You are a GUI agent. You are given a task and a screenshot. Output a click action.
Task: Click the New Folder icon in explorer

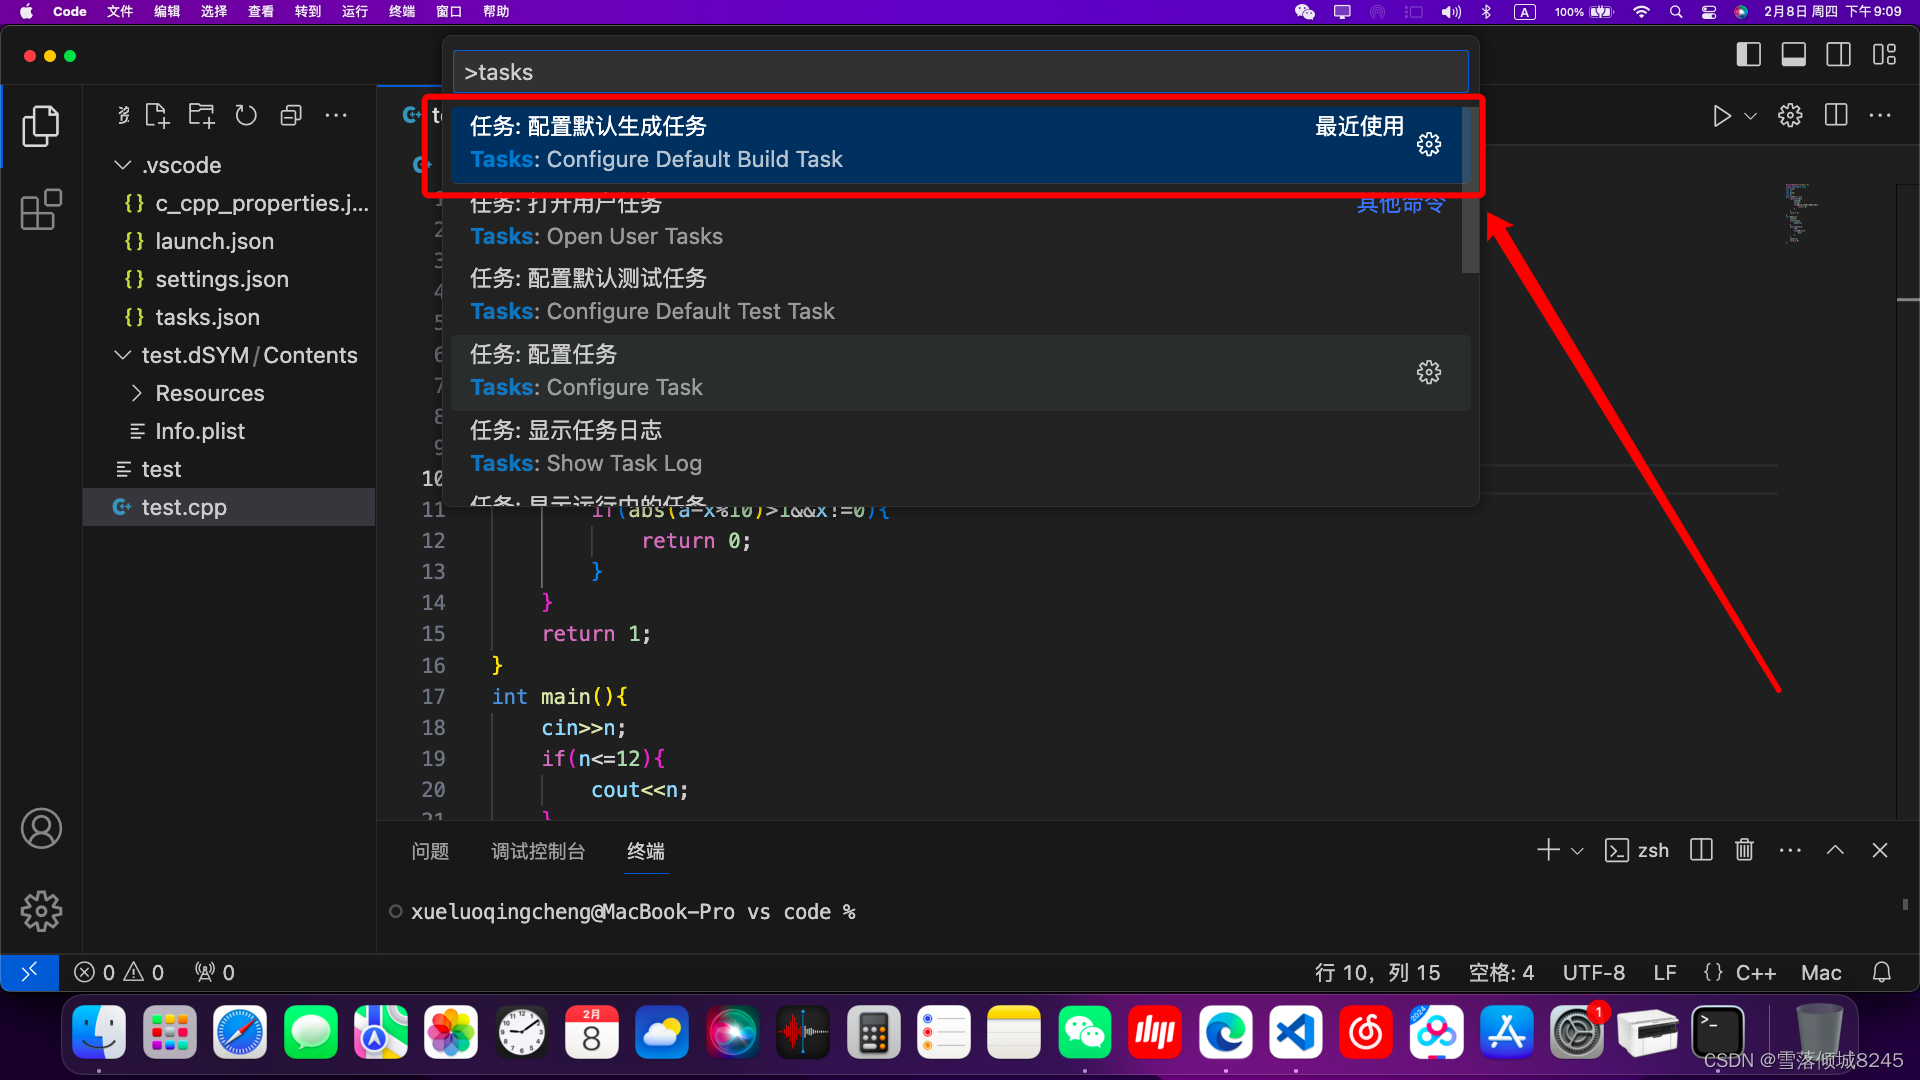click(x=202, y=116)
